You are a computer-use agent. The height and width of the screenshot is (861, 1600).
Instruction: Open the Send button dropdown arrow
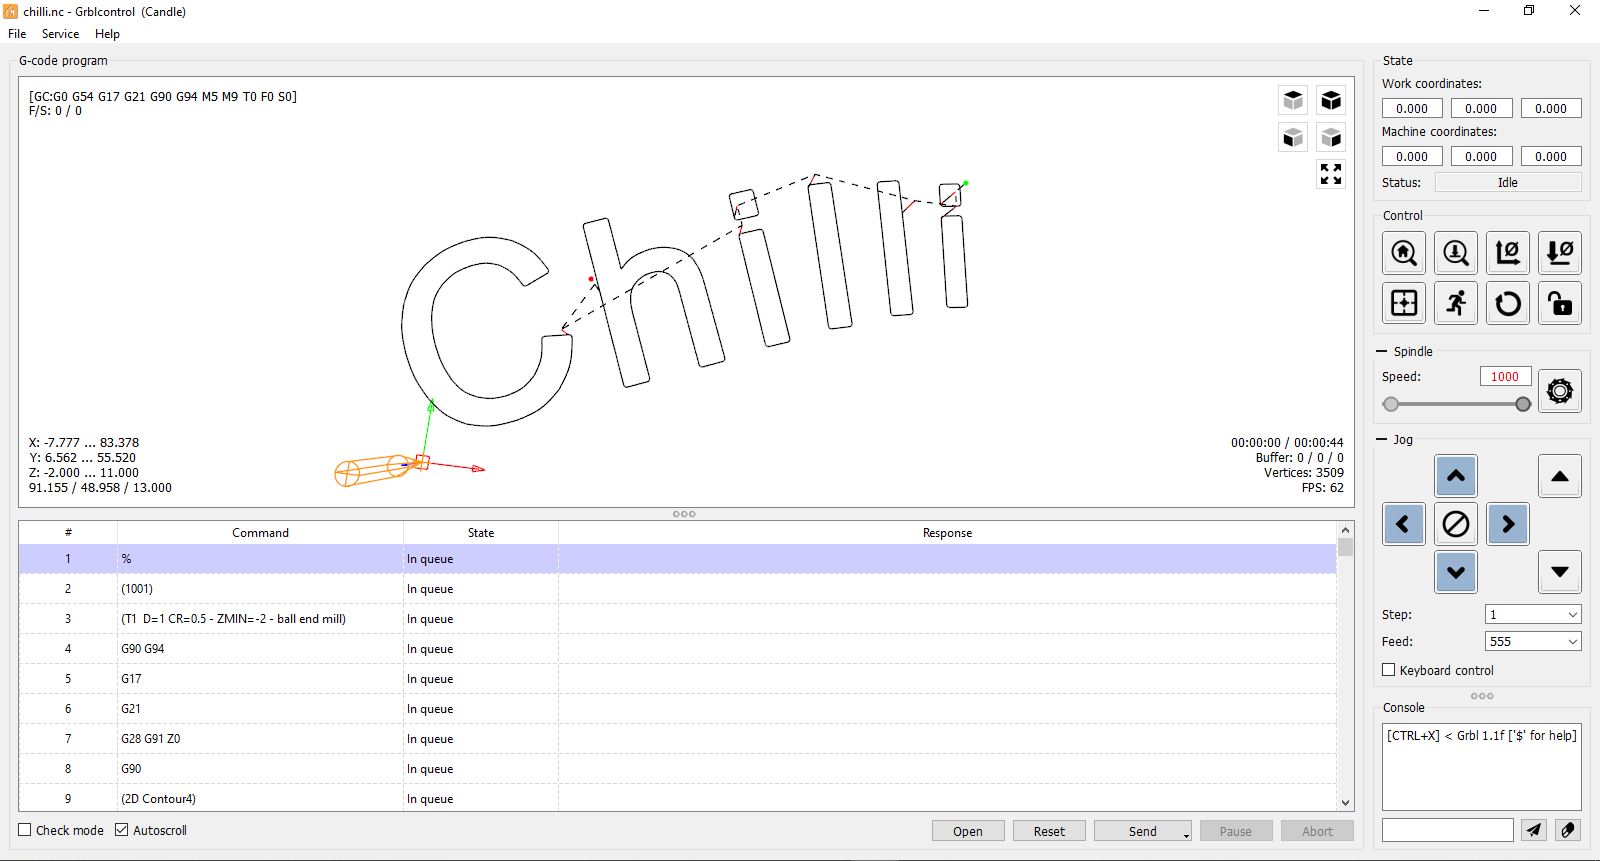tap(1186, 834)
